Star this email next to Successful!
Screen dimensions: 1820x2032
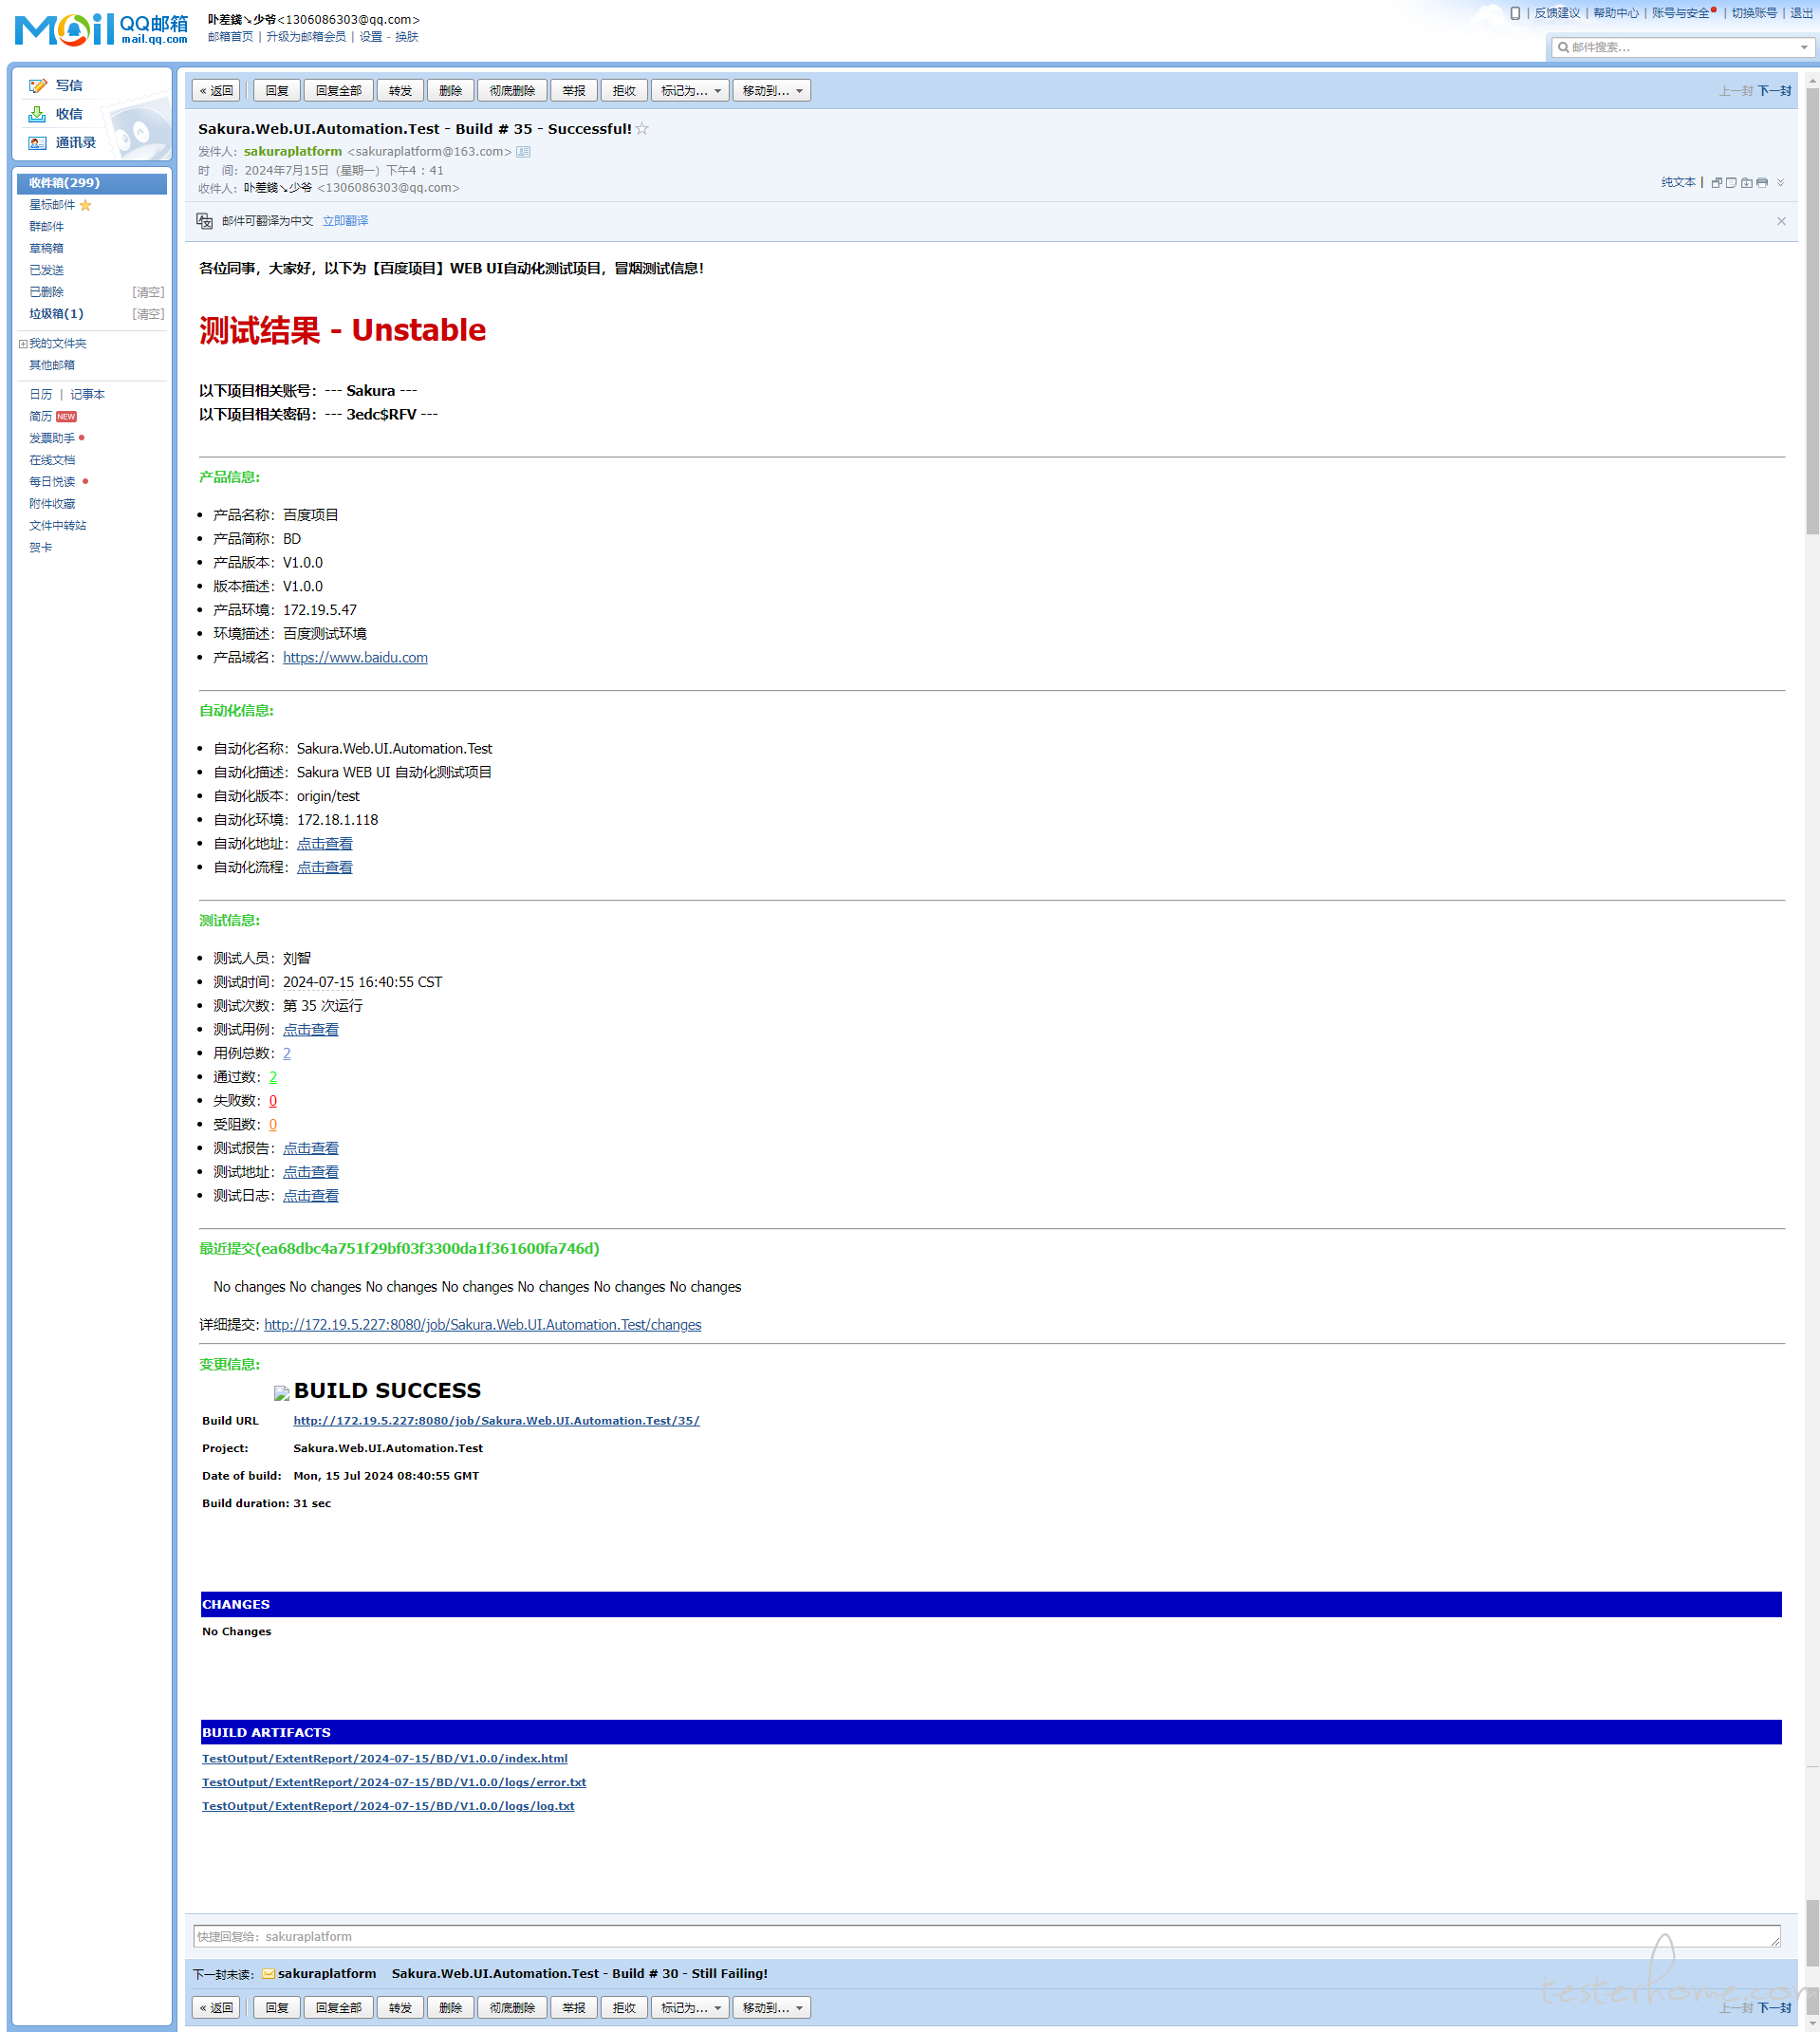[x=642, y=128]
